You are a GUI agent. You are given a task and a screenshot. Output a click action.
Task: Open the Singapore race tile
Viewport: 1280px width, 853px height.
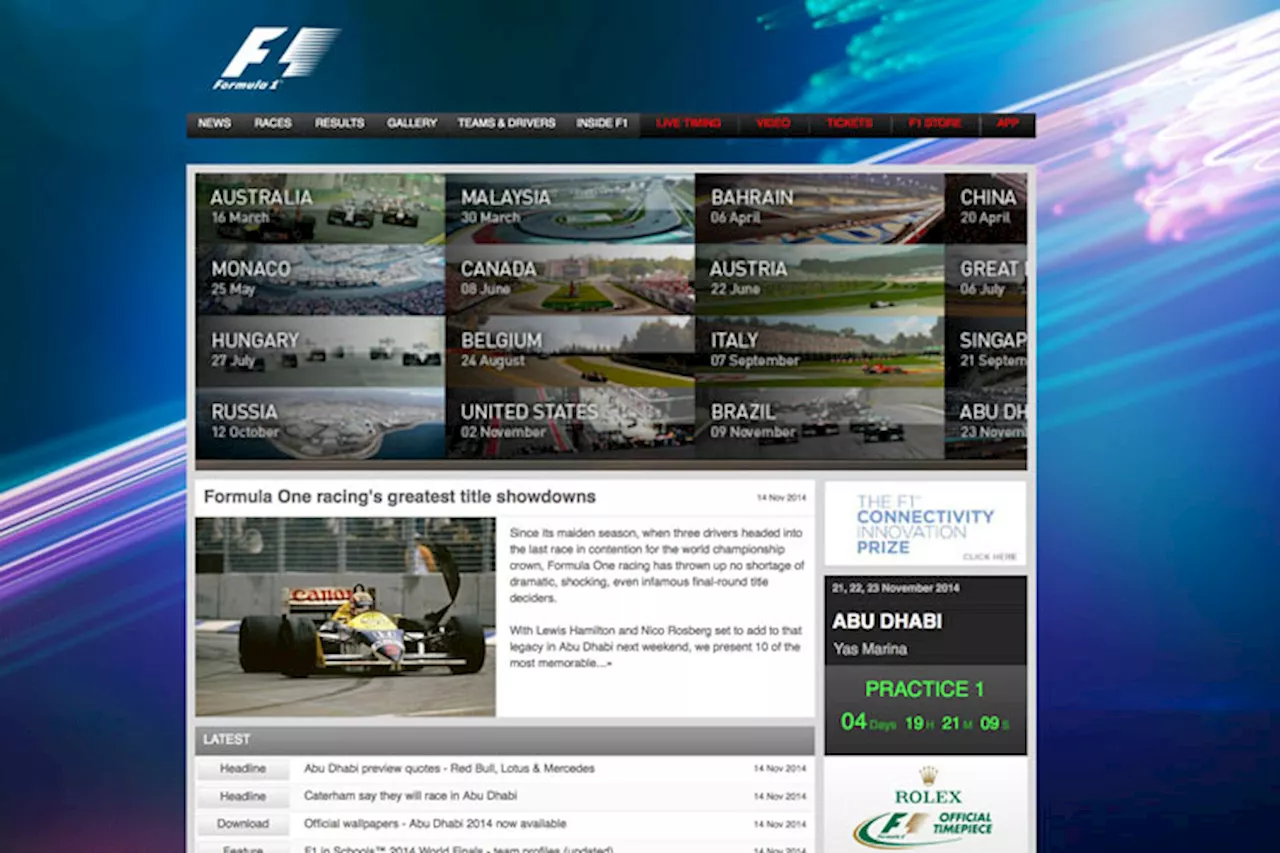coord(986,352)
